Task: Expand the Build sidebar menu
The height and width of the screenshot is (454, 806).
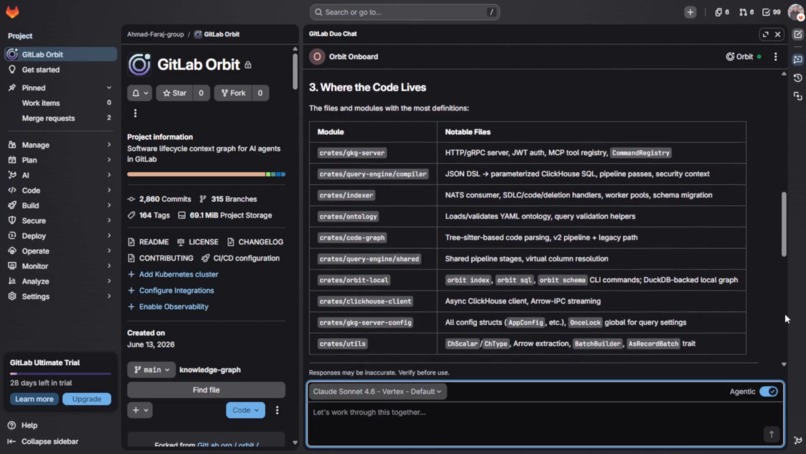Action: click(x=61, y=205)
